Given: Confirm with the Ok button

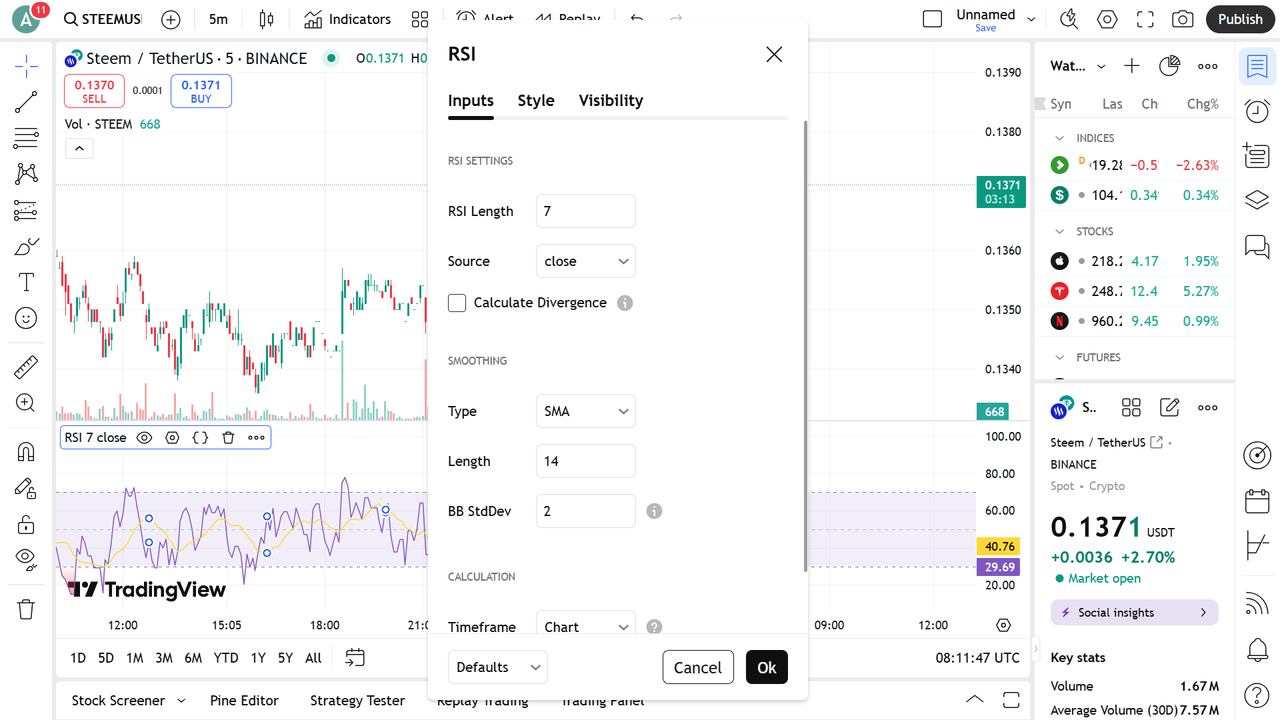Looking at the screenshot, I should [x=767, y=667].
